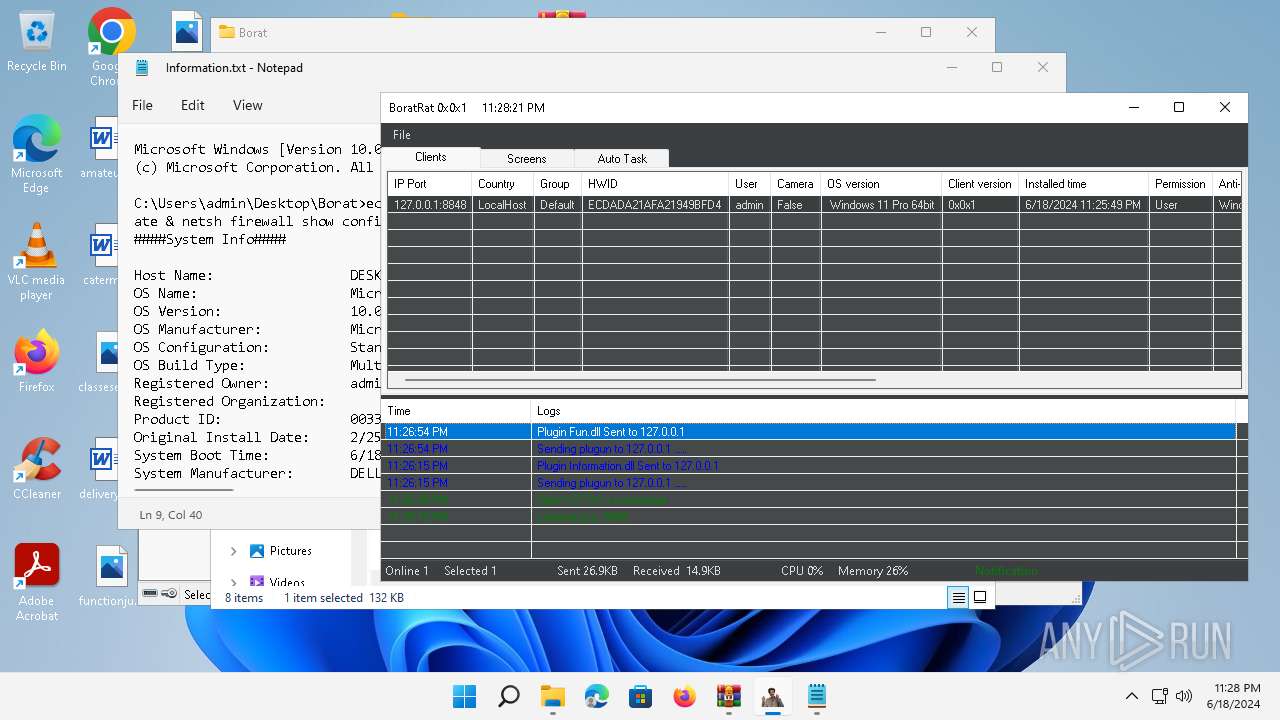The image size is (1280, 720).
Task: Open Microsoft Edge from the taskbar
Action: pyautogui.click(x=596, y=696)
